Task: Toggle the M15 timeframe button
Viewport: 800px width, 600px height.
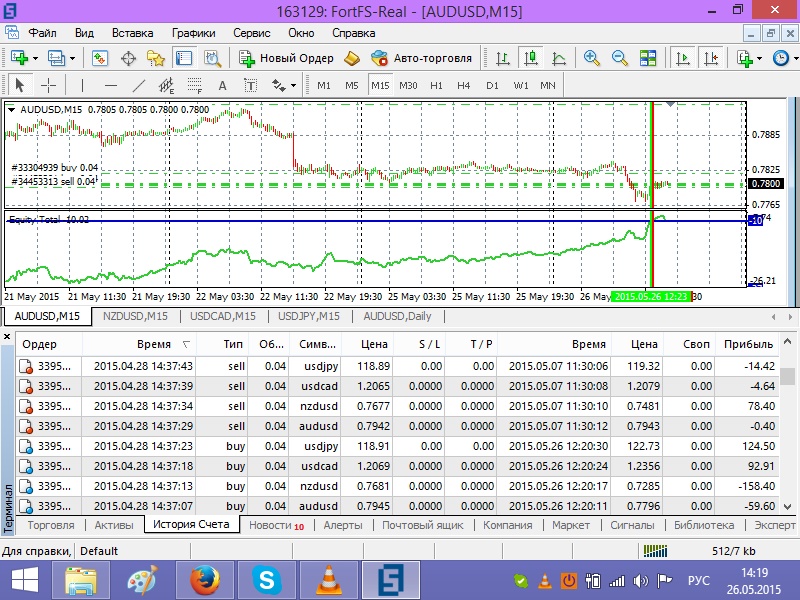Action: tap(380, 85)
